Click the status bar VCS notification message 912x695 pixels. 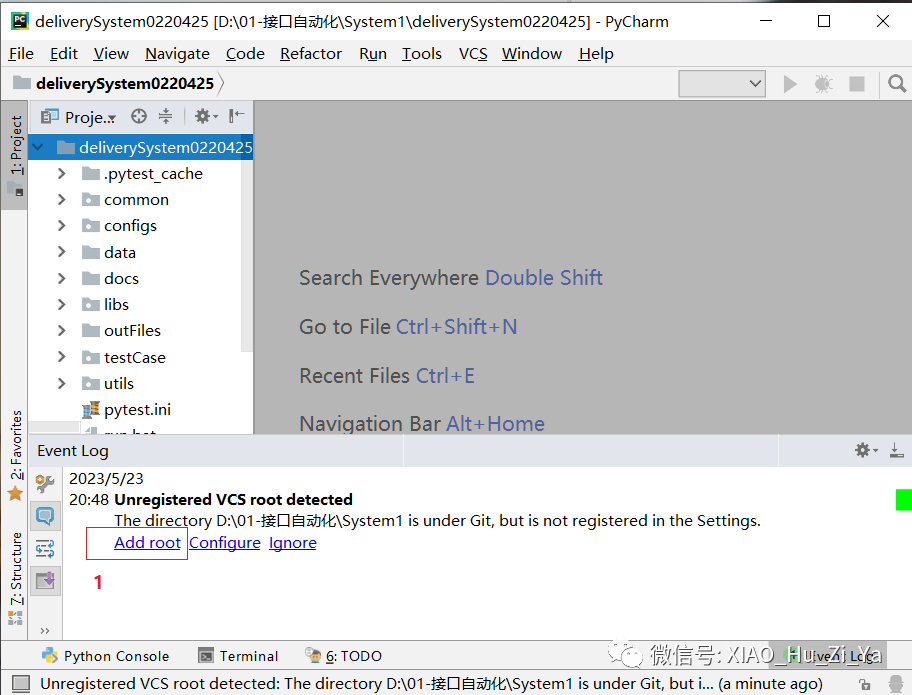pos(431,684)
